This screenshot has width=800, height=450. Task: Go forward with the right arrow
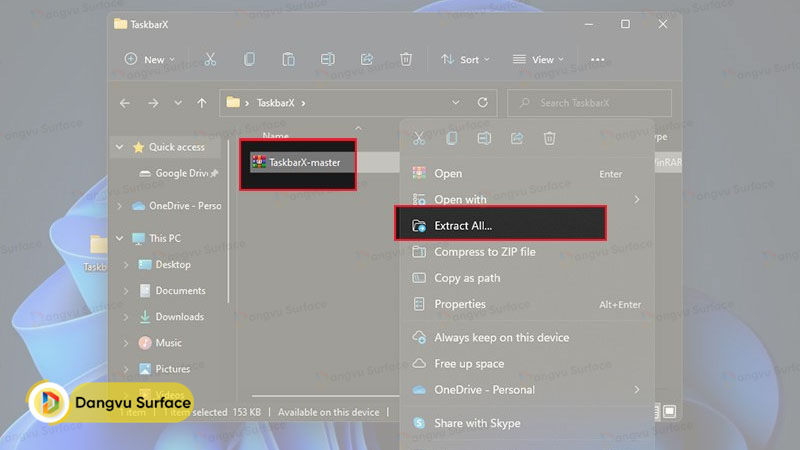[x=153, y=103]
